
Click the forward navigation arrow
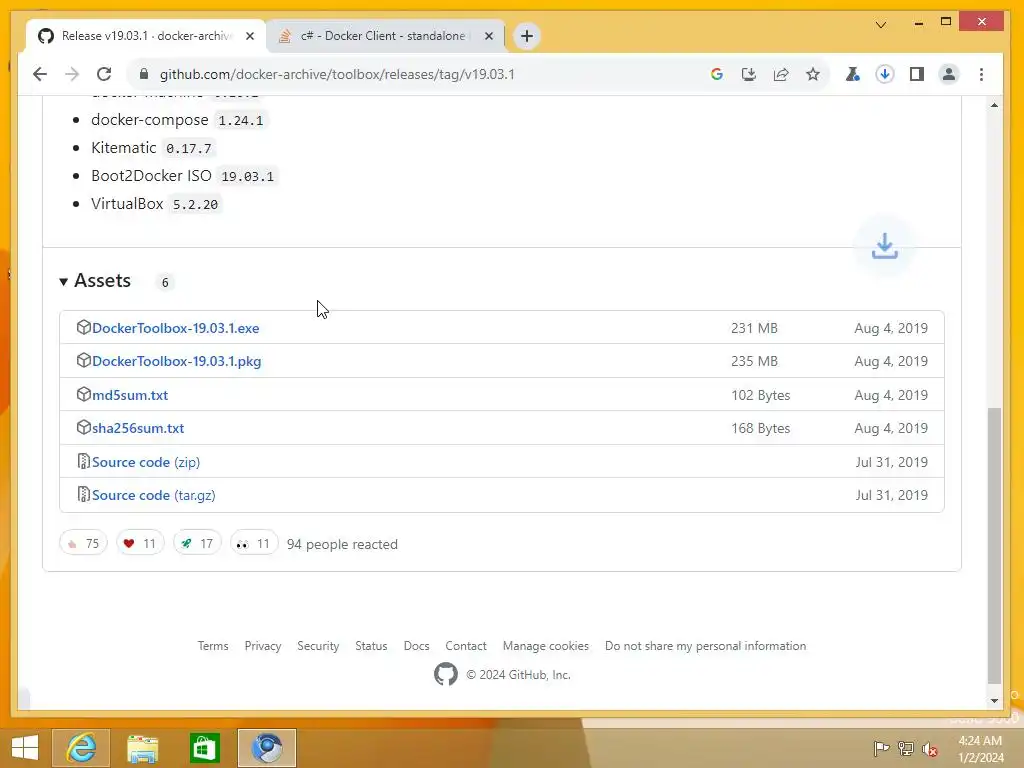click(x=72, y=74)
